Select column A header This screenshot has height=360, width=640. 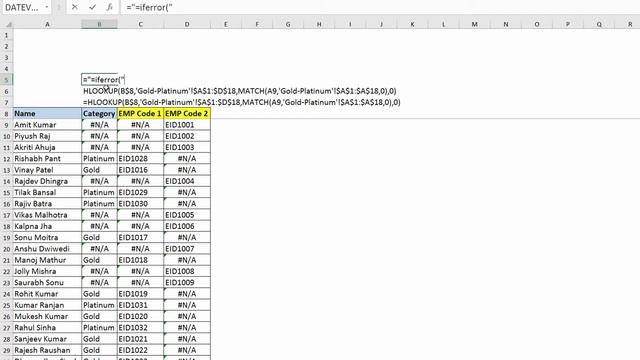(x=47, y=24)
